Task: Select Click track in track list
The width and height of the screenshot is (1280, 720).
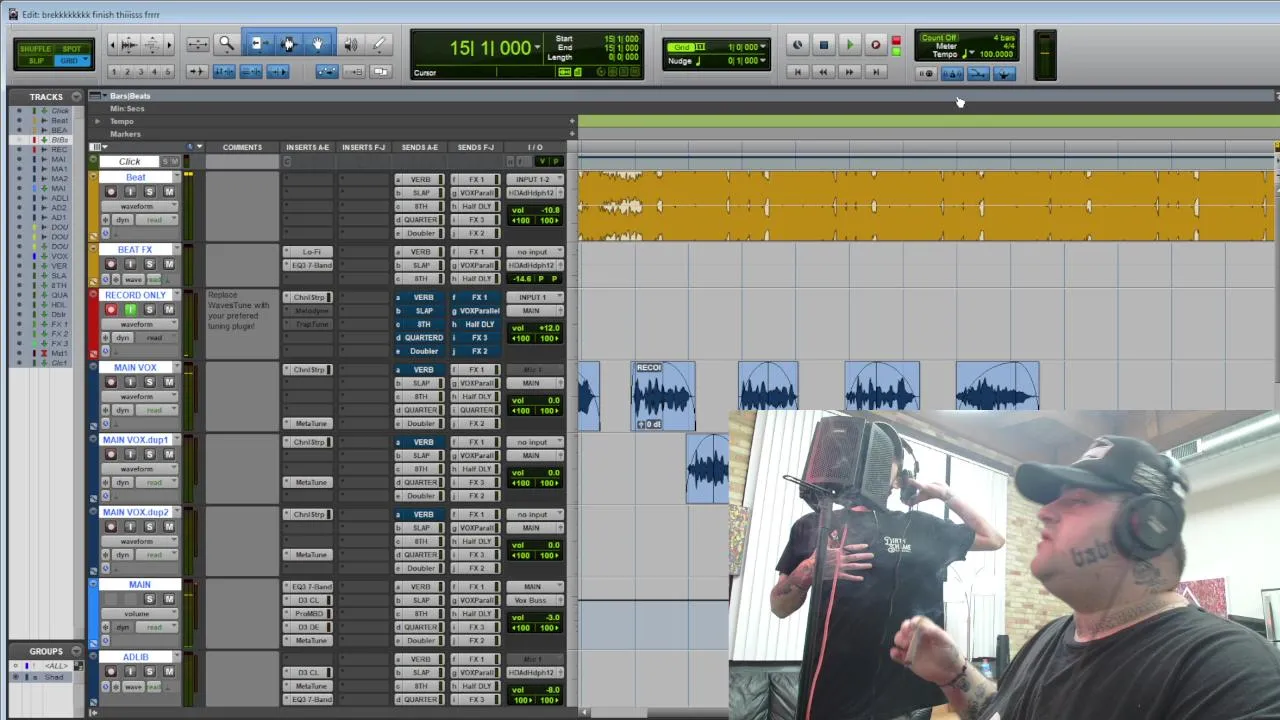Action: click(x=60, y=111)
